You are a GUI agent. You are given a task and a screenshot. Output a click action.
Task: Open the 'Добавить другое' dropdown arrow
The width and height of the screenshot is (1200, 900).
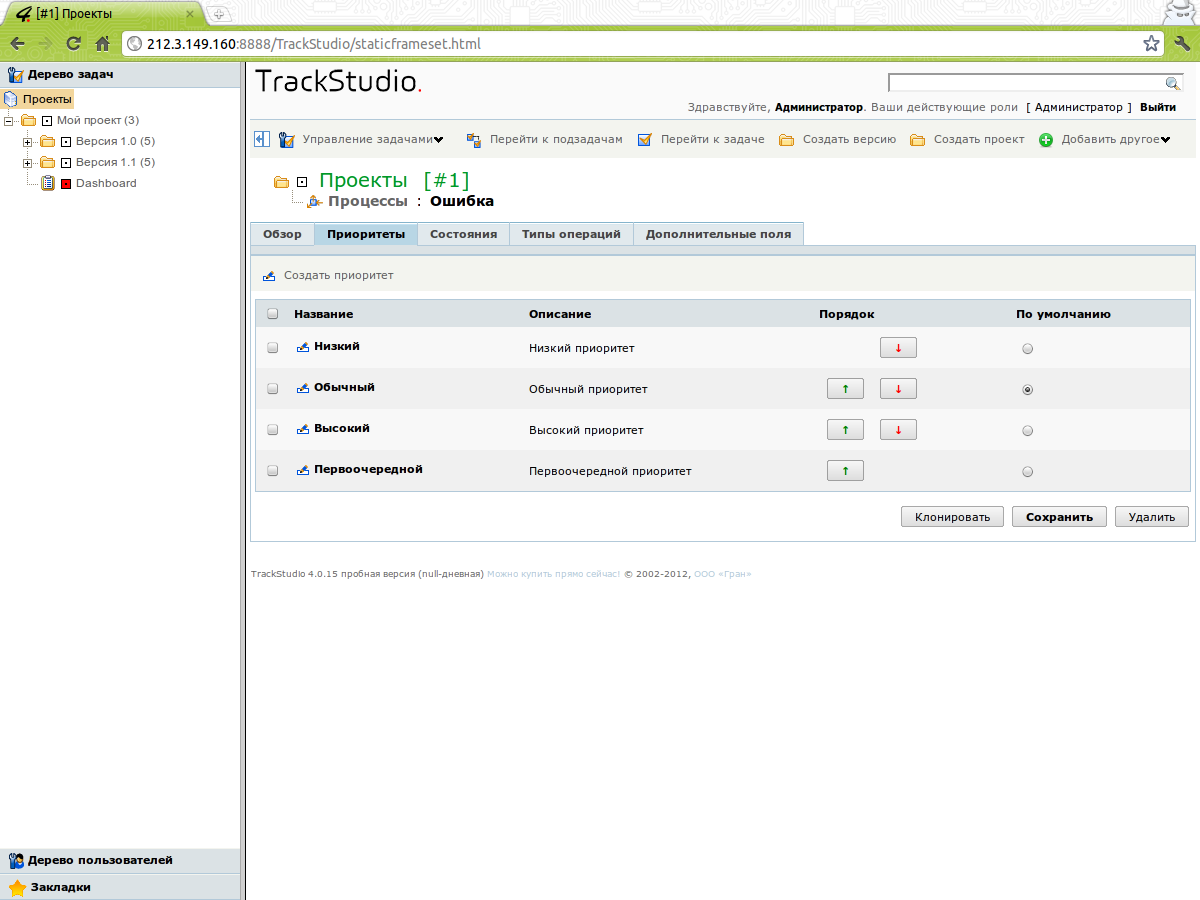point(1165,140)
